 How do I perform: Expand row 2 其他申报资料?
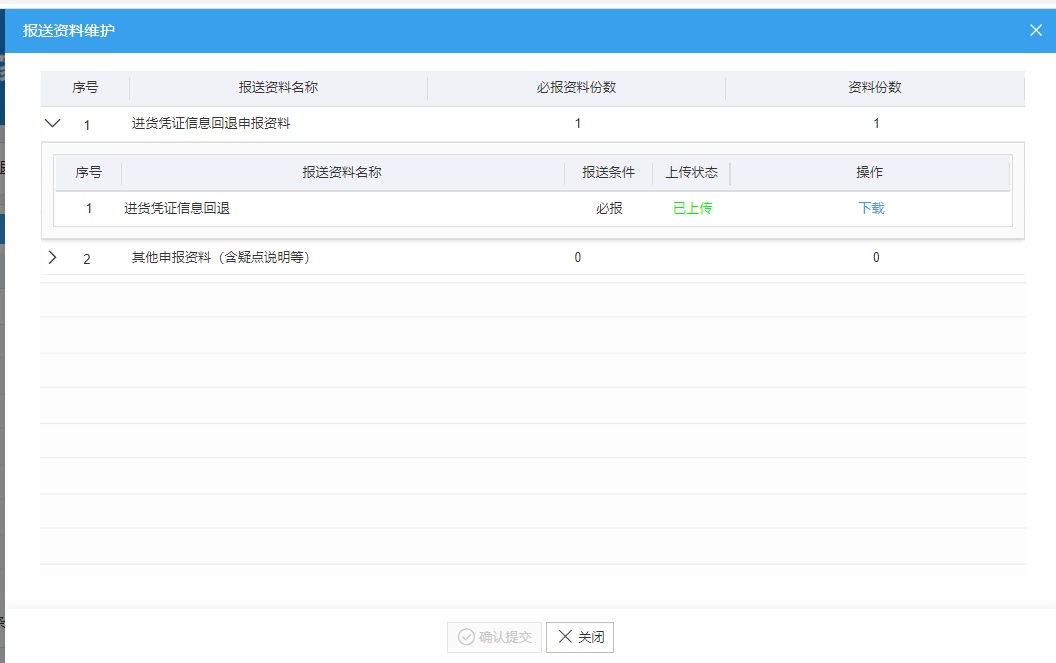(53, 257)
